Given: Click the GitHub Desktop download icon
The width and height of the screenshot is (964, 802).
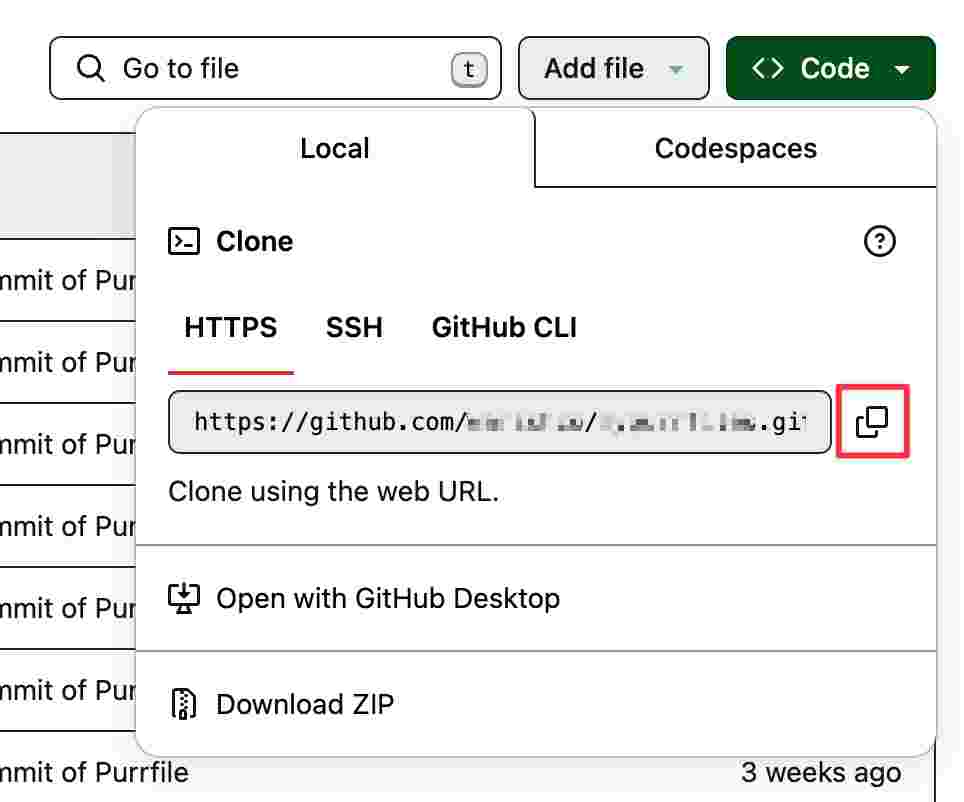Looking at the screenshot, I should pyautogui.click(x=183, y=598).
